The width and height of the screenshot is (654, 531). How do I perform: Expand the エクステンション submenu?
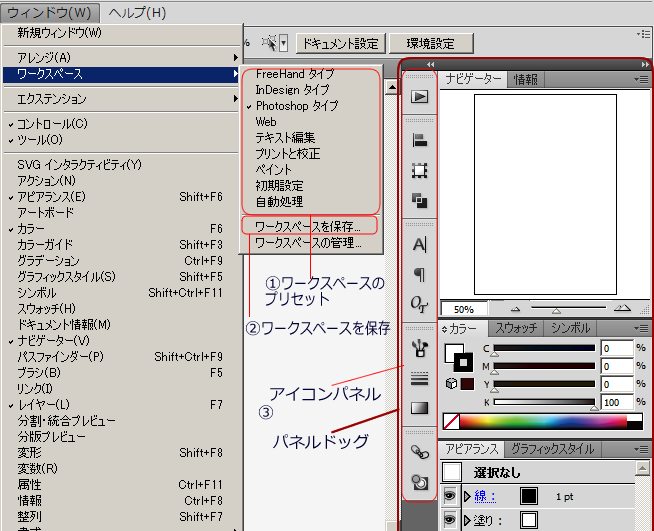pos(121,99)
